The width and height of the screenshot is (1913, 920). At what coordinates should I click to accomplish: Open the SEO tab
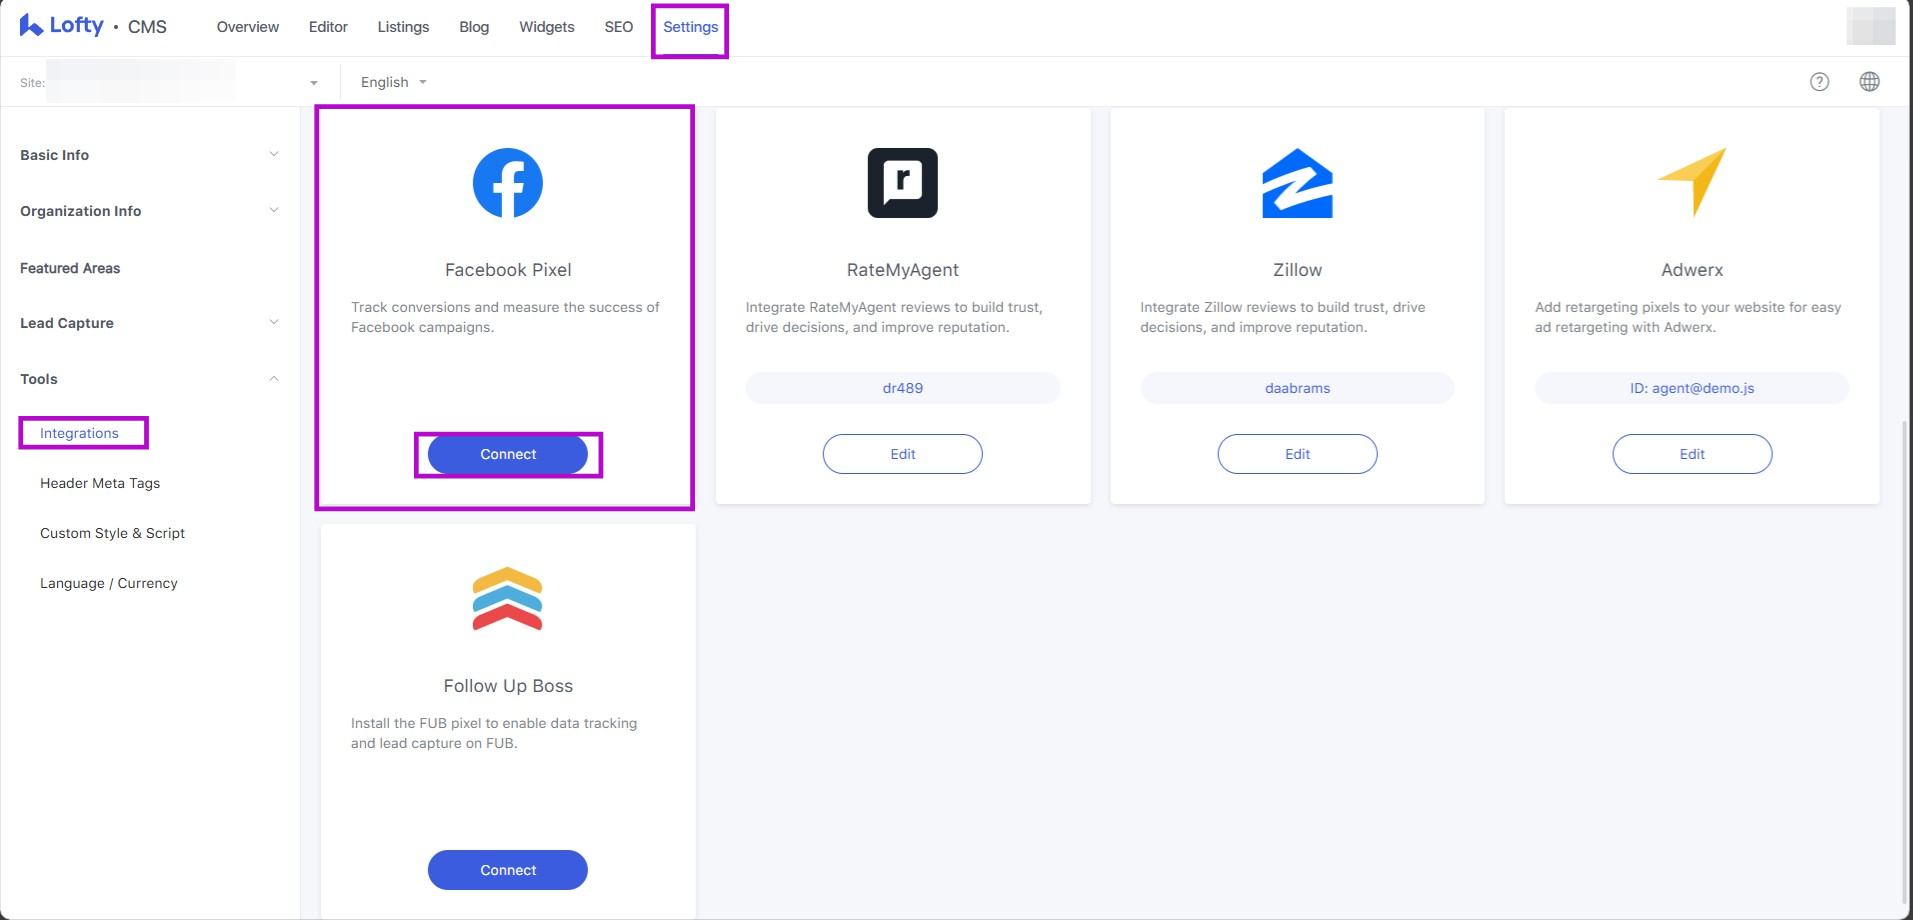[618, 27]
